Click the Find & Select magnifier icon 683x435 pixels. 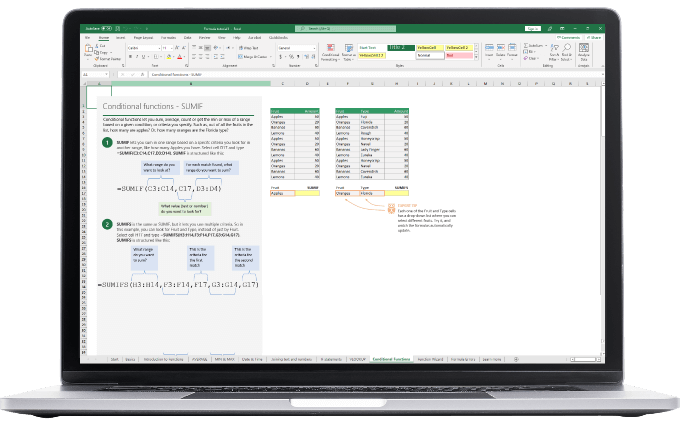click(x=567, y=48)
